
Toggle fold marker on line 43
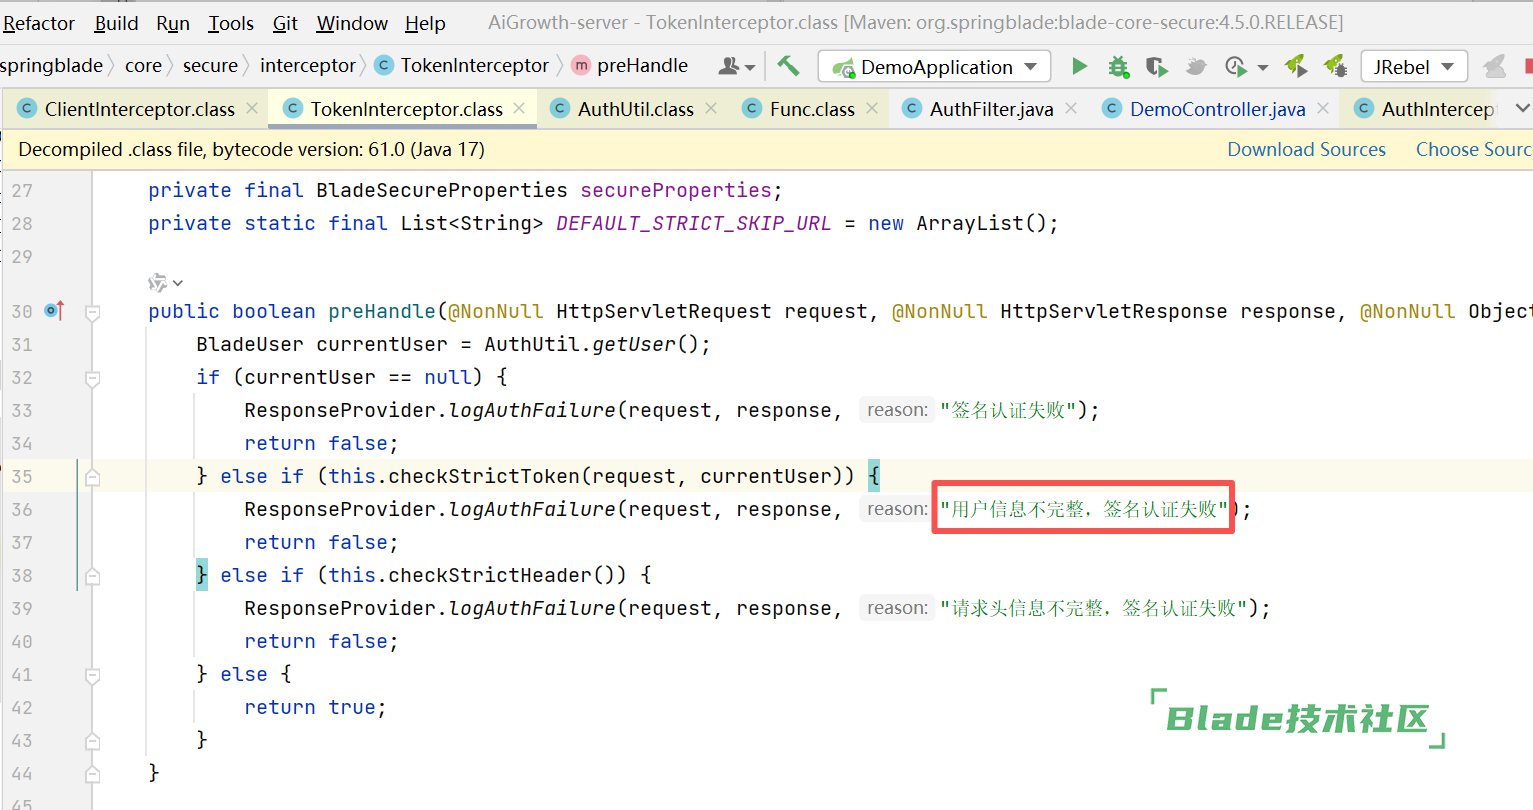pyautogui.click(x=92, y=741)
